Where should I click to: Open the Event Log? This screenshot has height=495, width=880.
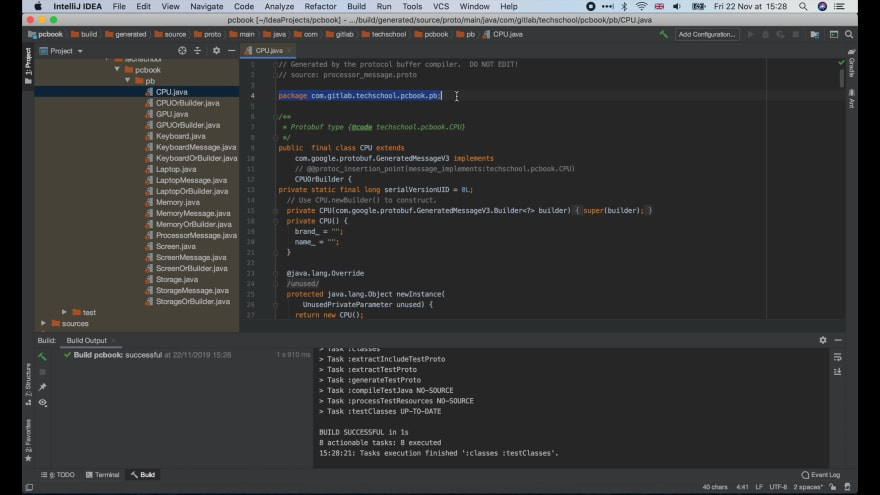pos(821,475)
